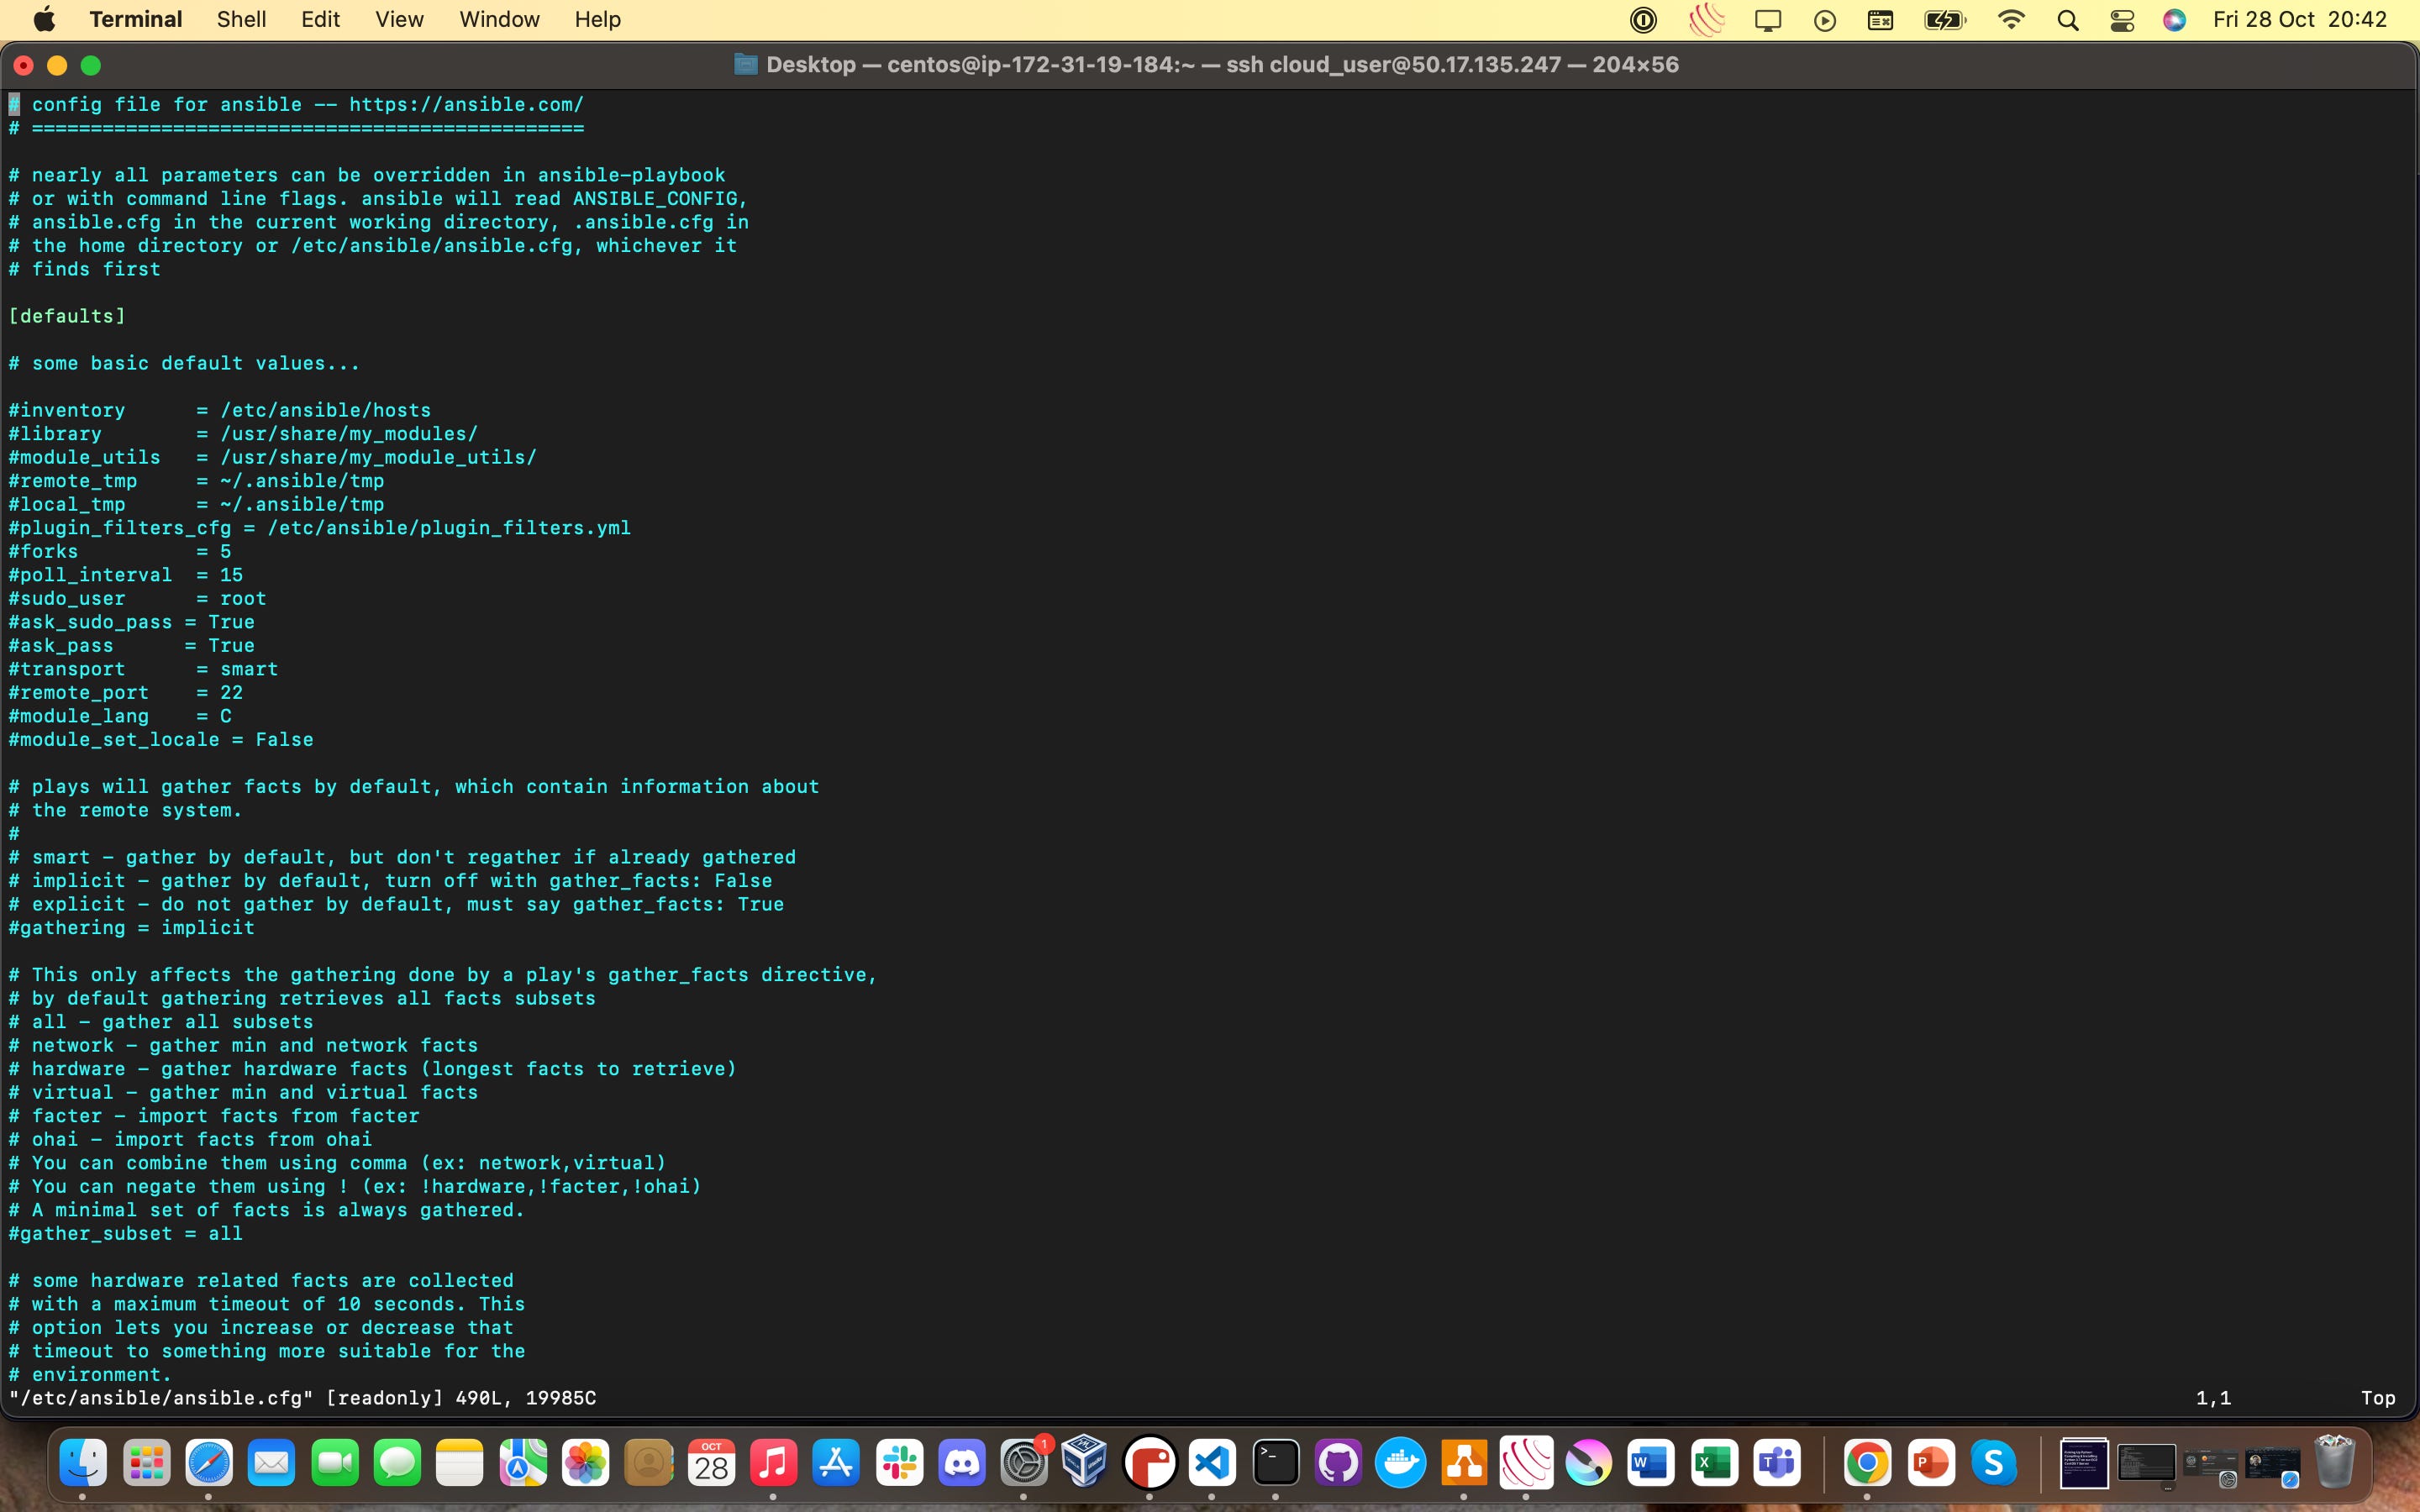This screenshot has width=2420, height=1512.
Task: Open the Window menu in the menu bar
Action: point(499,19)
